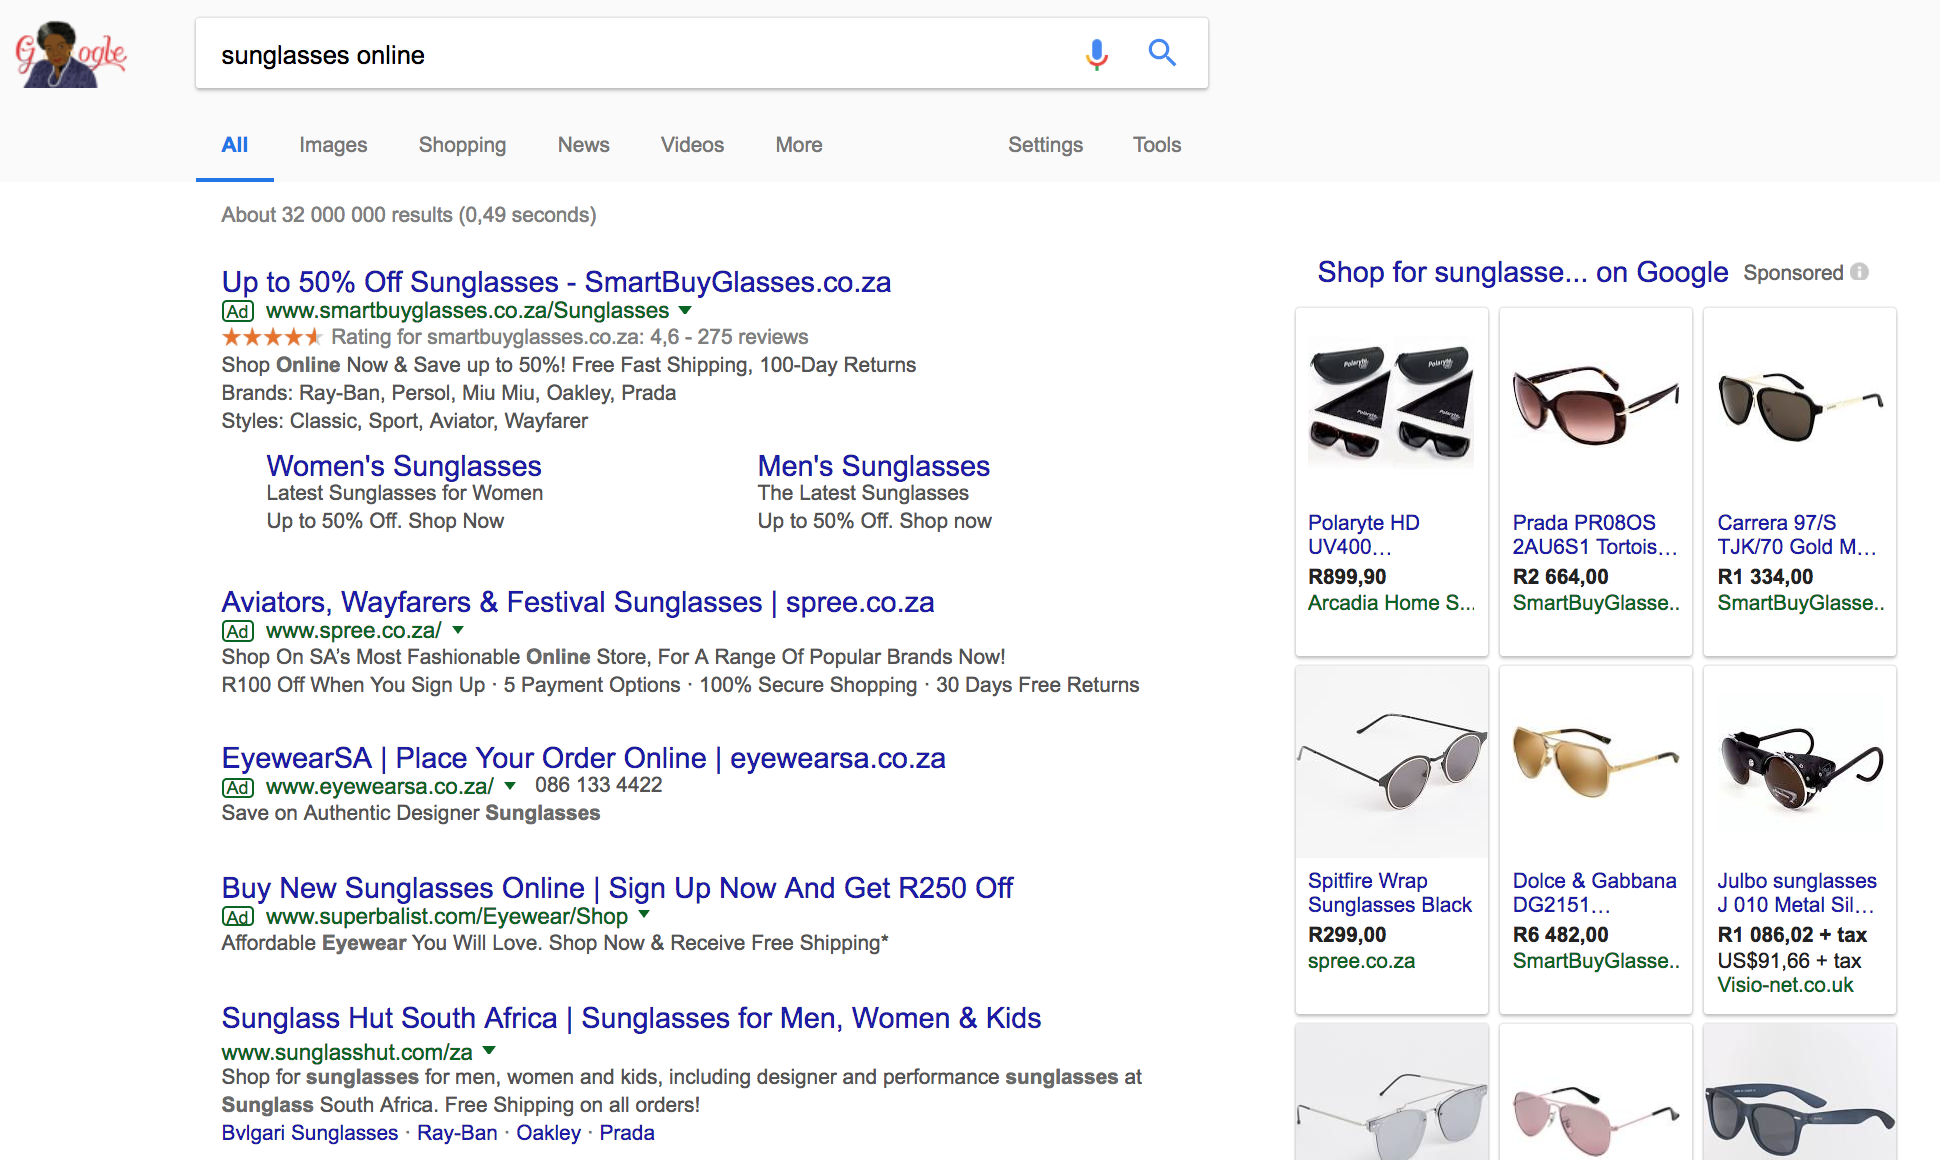This screenshot has width=1940, height=1160.
Task: Open the Tools options
Action: tap(1157, 145)
